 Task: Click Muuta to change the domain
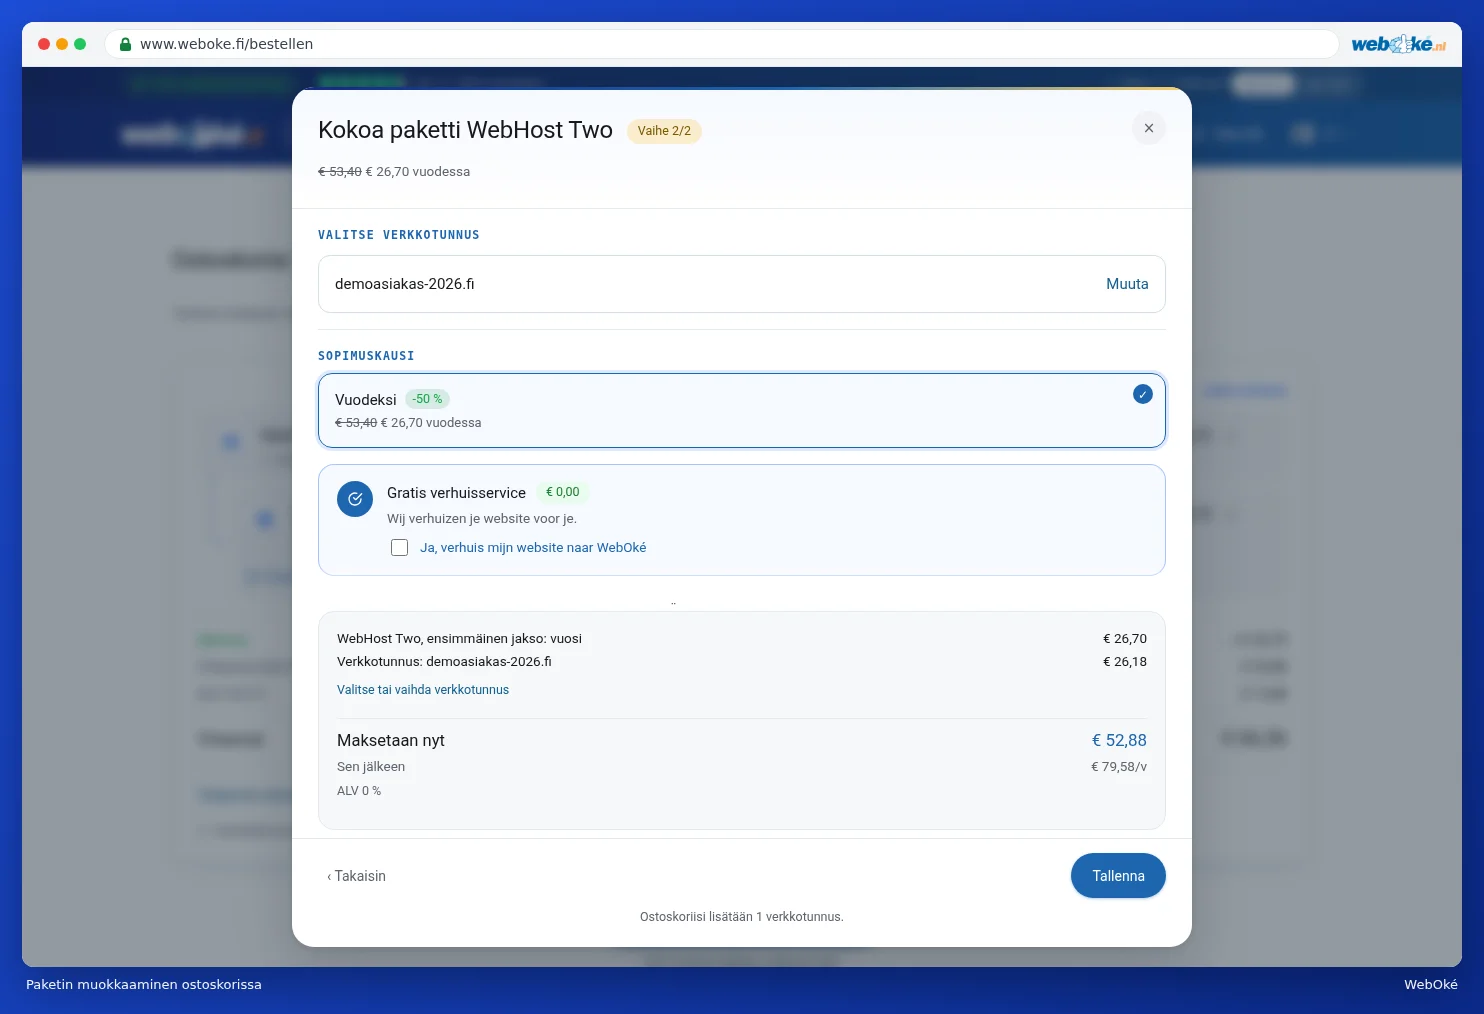coord(1127,284)
